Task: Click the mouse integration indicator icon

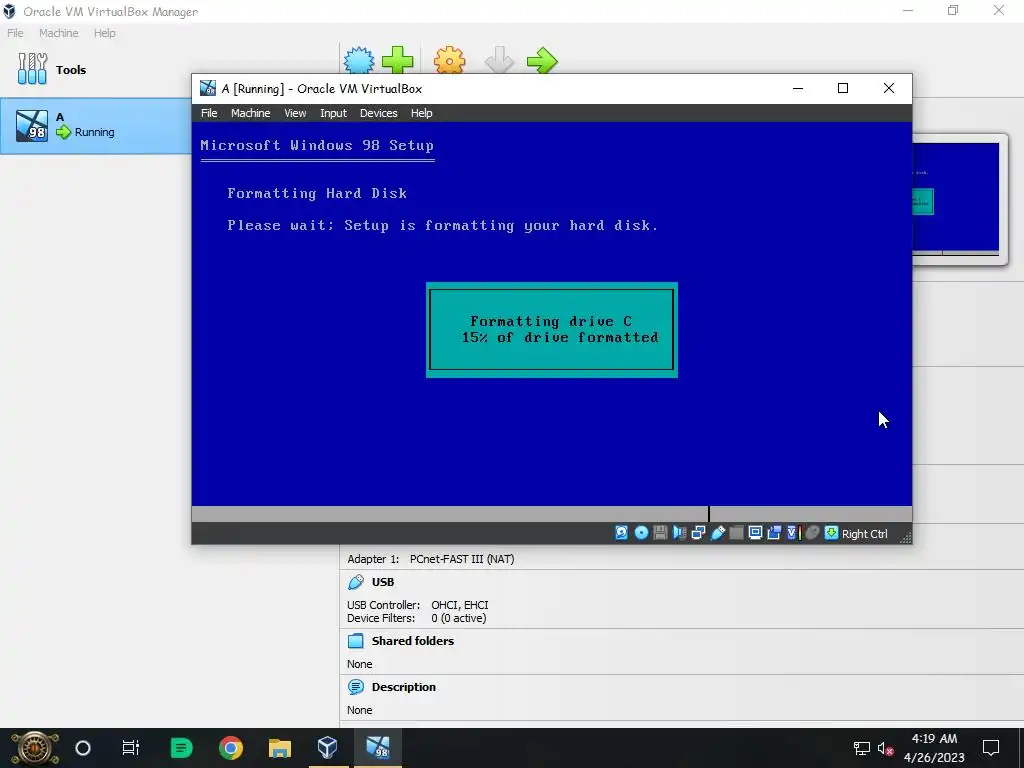Action: (812, 533)
